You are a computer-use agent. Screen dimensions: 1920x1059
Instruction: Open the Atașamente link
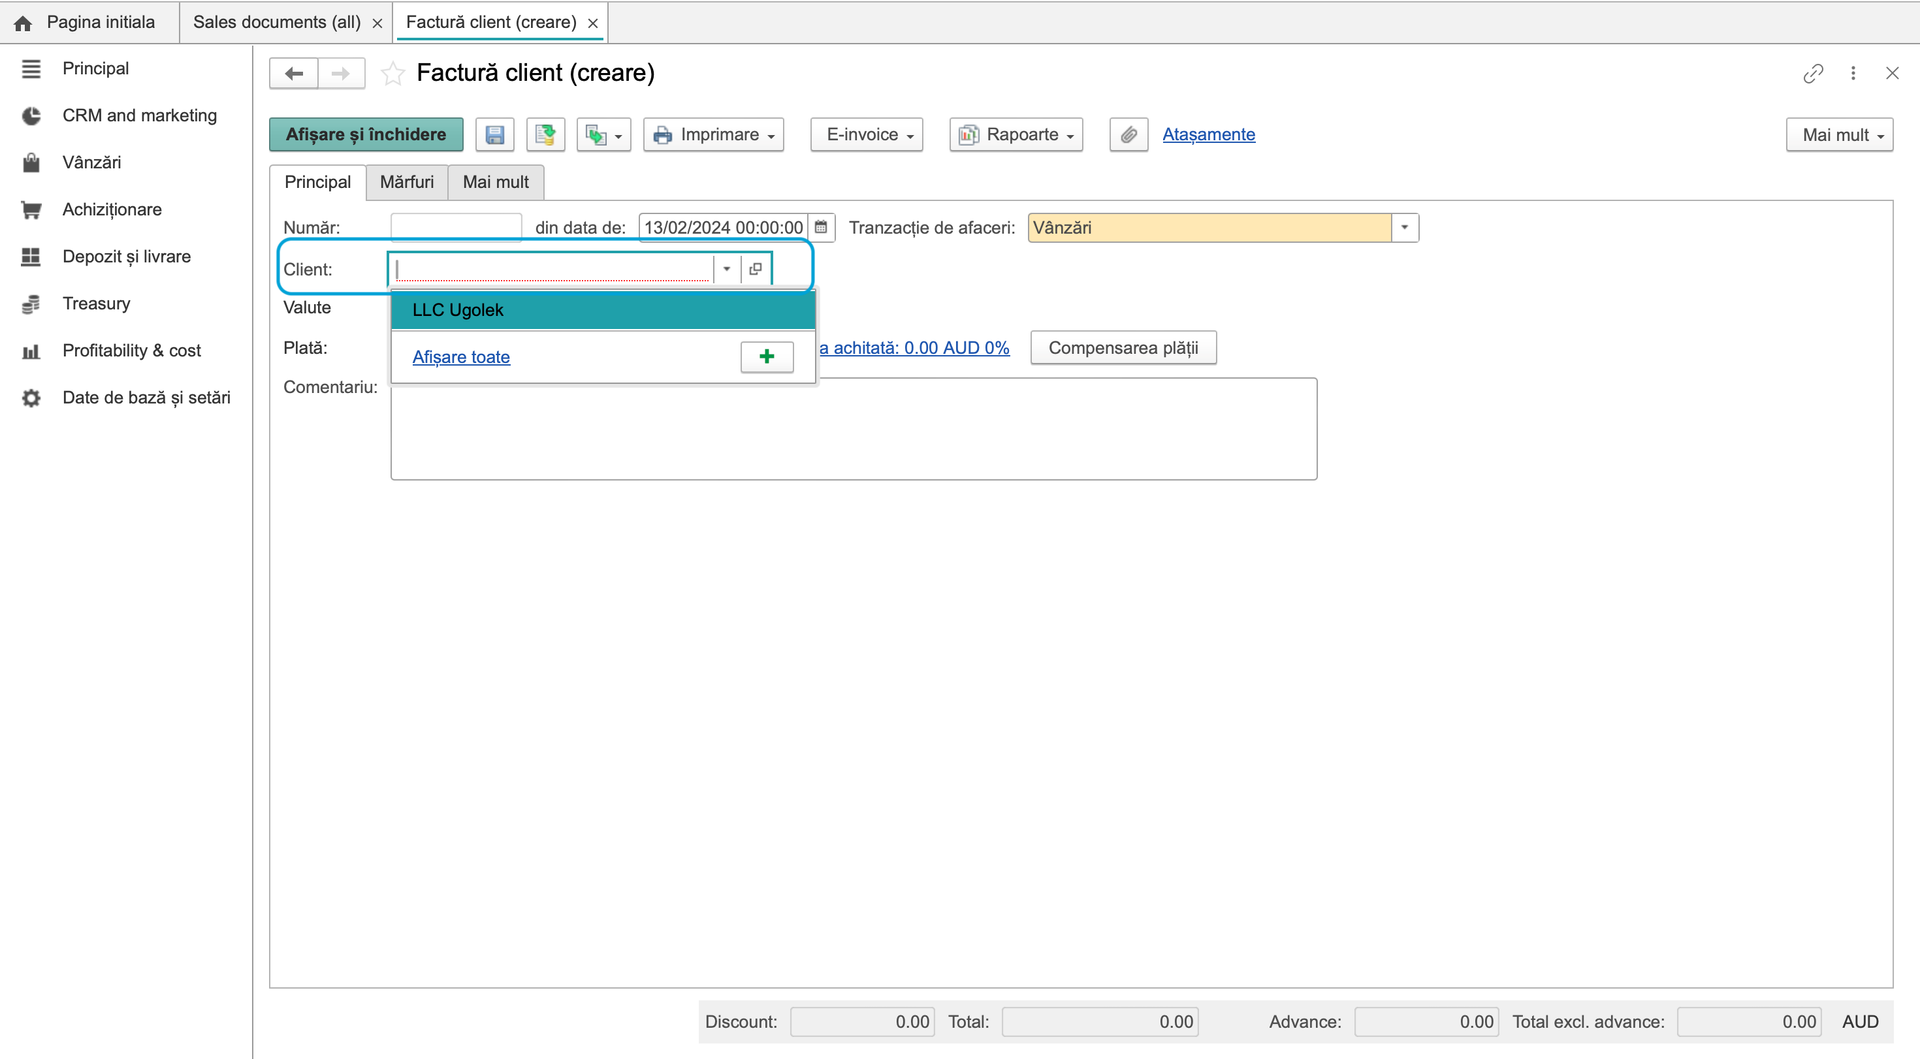[1209, 135]
